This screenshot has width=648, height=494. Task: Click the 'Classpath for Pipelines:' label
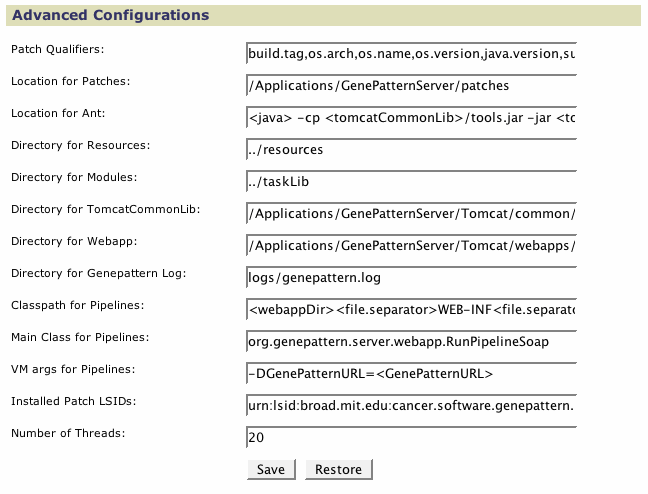(x=77, y=305)
